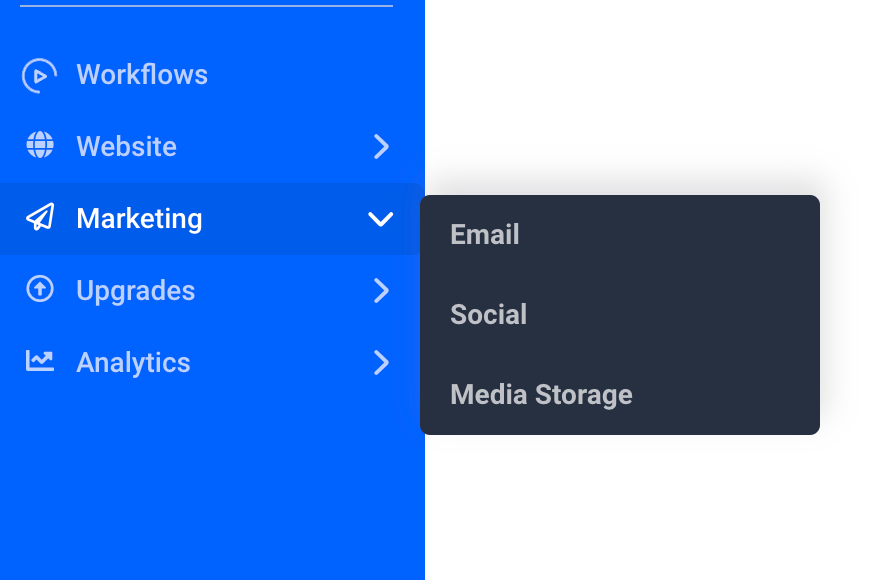Click the divider line above Workflows
This screenshot has height=580, width=894.
point(206,6)
